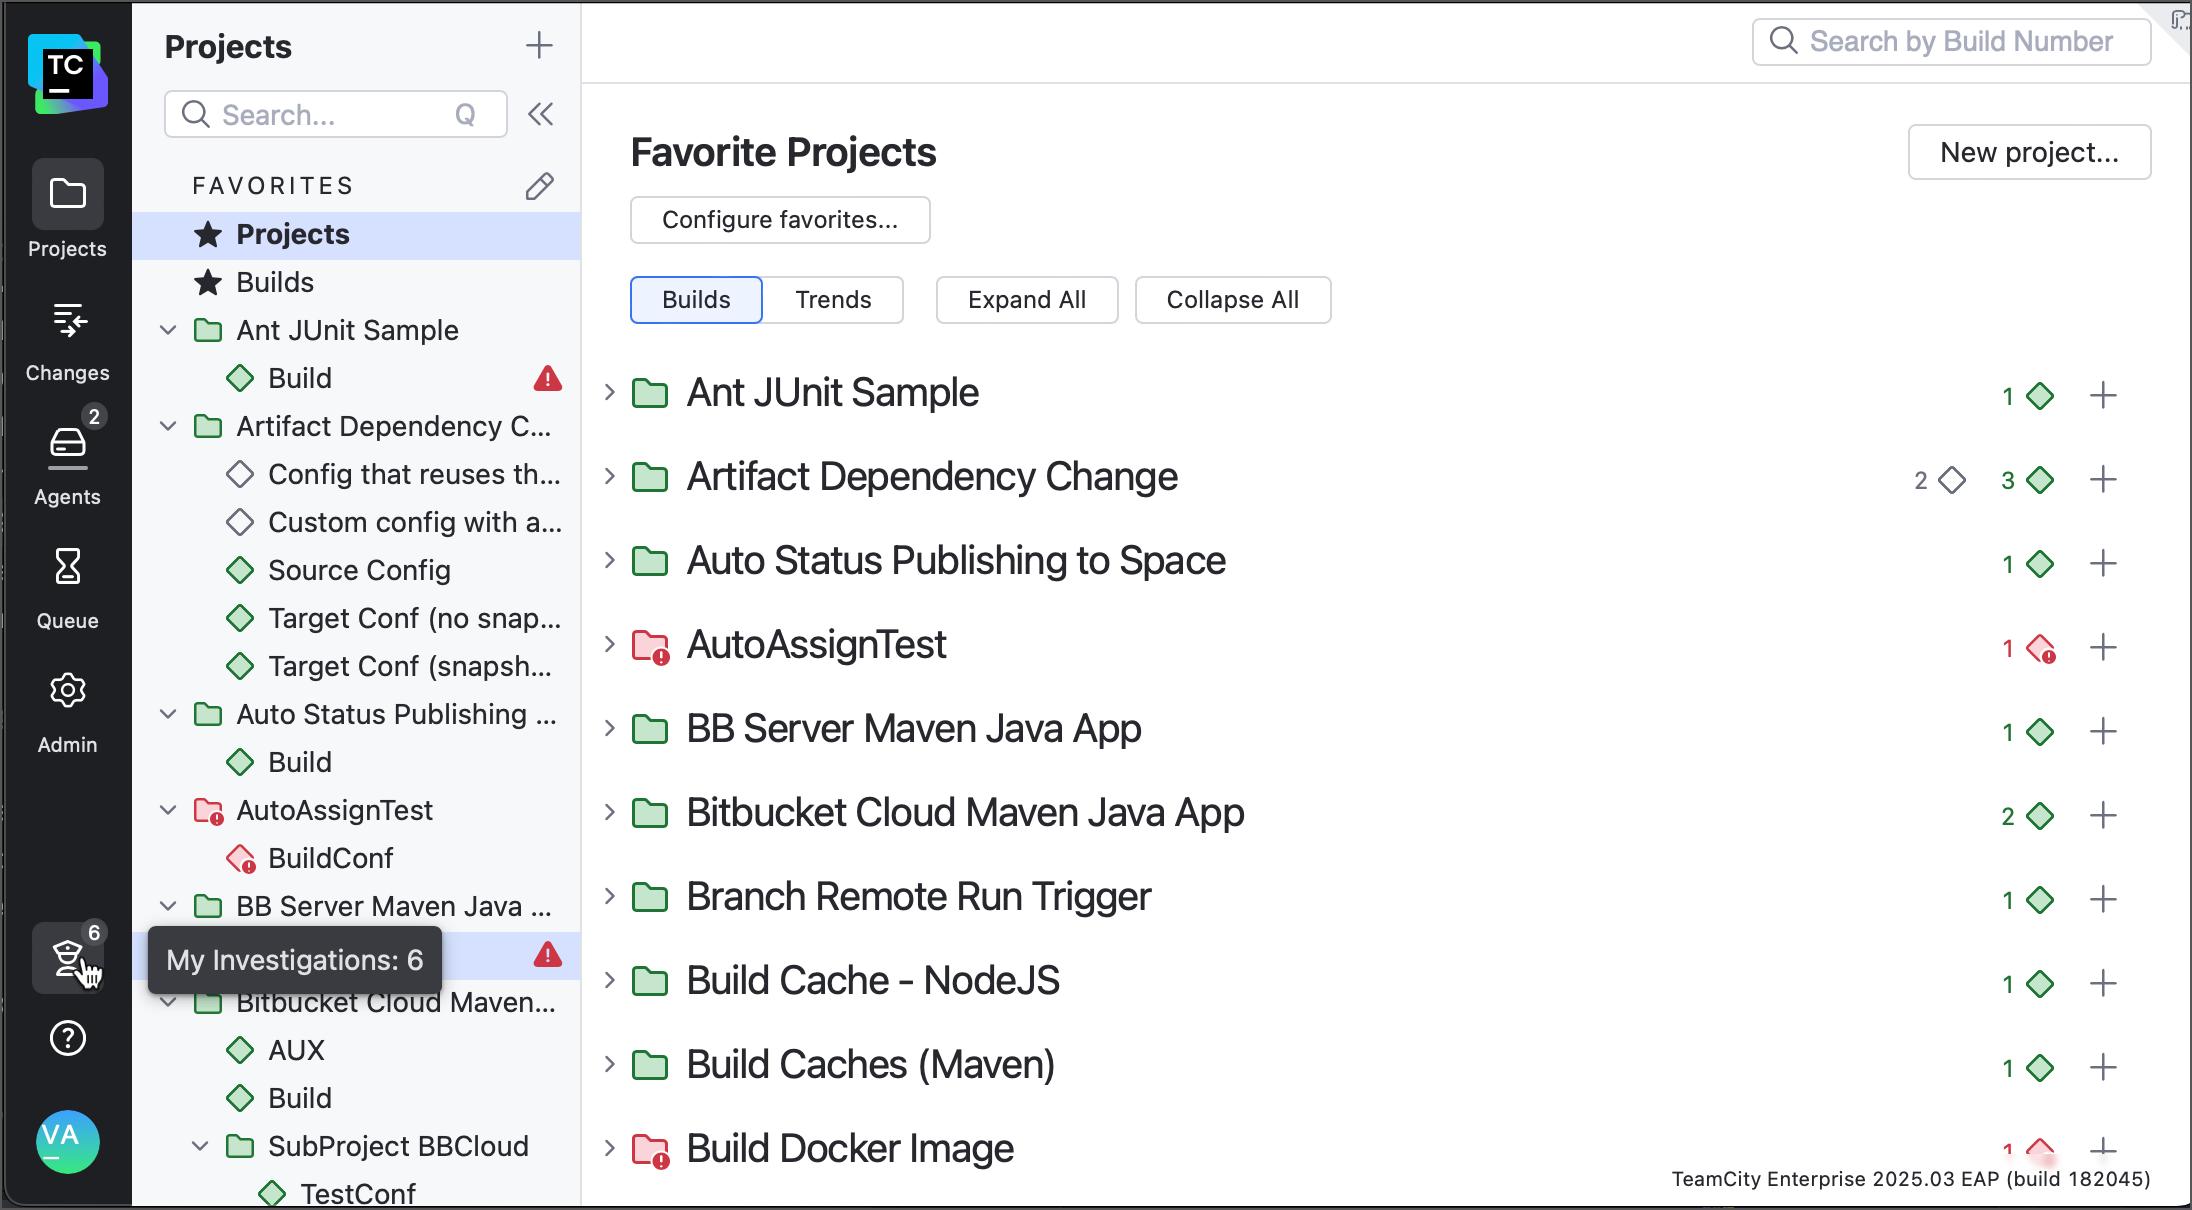The height and width of the screenshot is (1210, 2192).
Task: Expand Ant JUnit Sample project row
Action: (609, 393)
